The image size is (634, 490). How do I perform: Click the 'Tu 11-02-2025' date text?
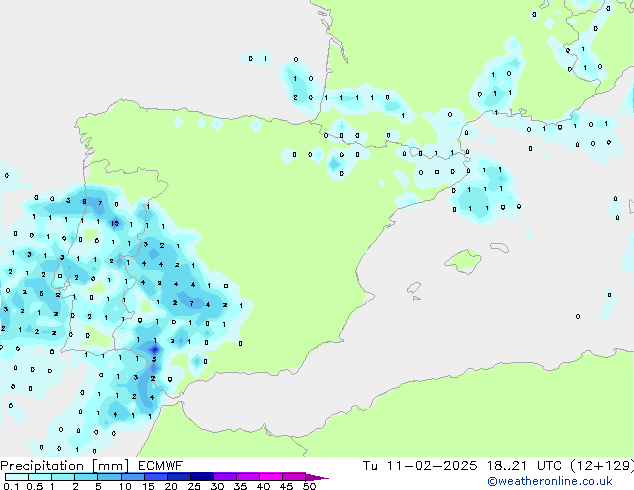420,466
